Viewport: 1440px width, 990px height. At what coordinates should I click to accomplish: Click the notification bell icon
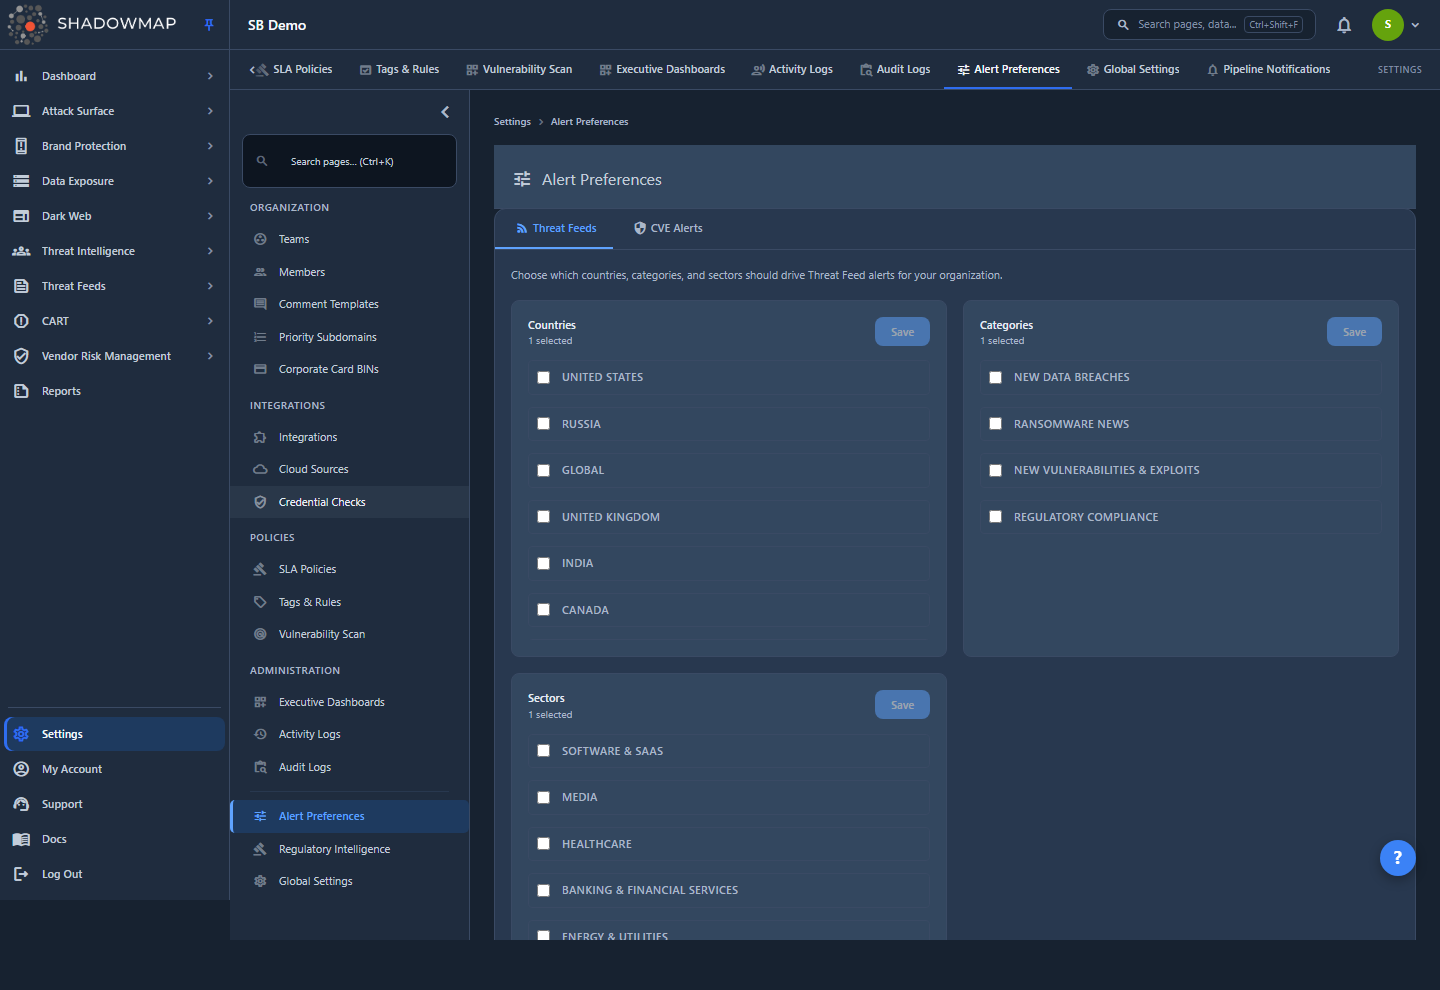(1344, 25)
